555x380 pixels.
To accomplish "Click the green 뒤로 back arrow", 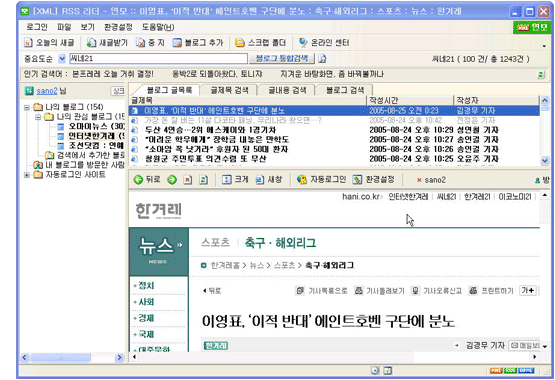I will pos(138,180).
